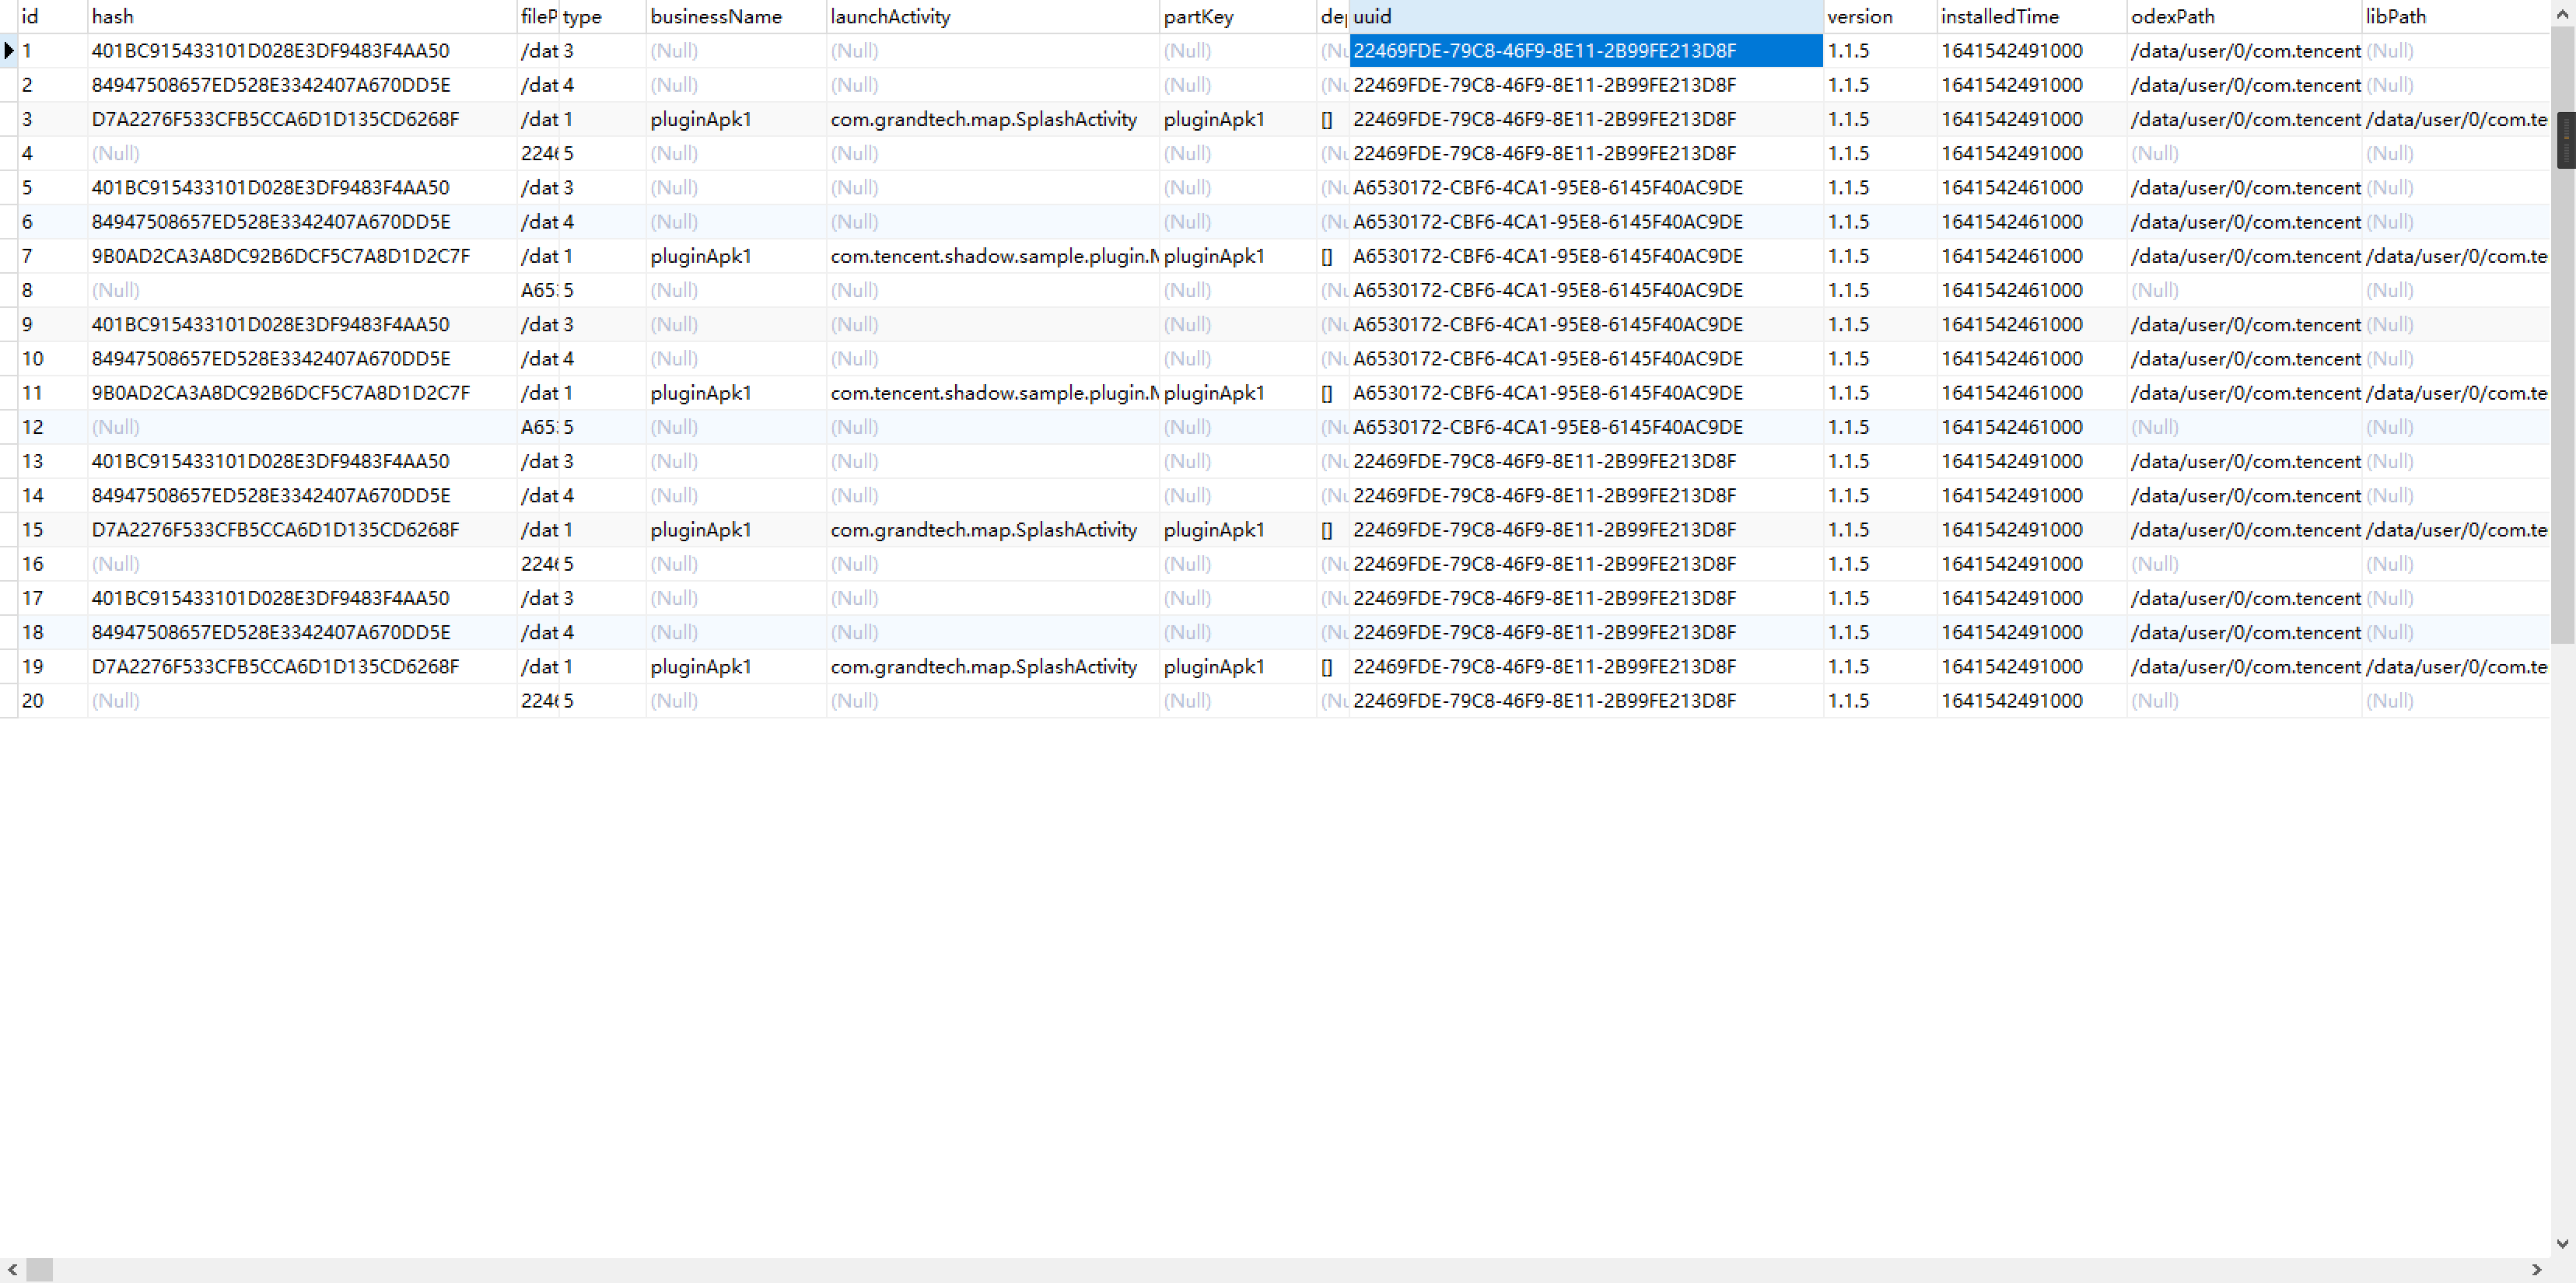Click com.grandtech.map.SplashActivity in row 15
Image resolution: width=2576 pixels, height=1283 pixels.
click(x=983, y=530)
